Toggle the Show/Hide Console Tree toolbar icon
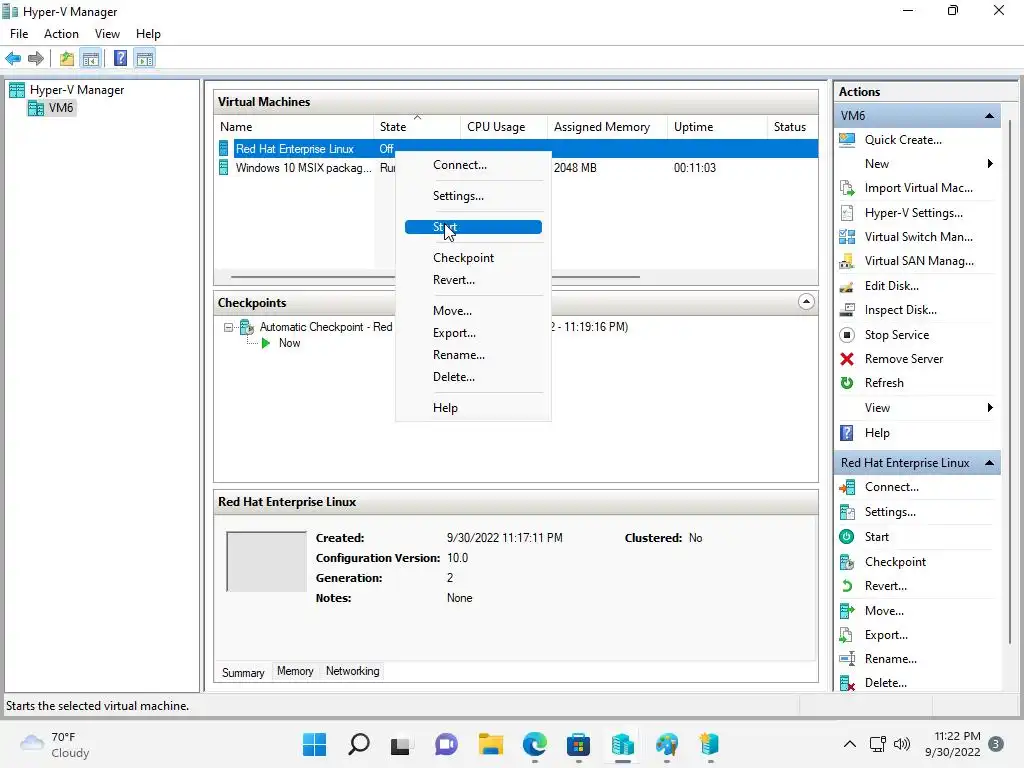 pyautogui.click(x=91, y=59)
